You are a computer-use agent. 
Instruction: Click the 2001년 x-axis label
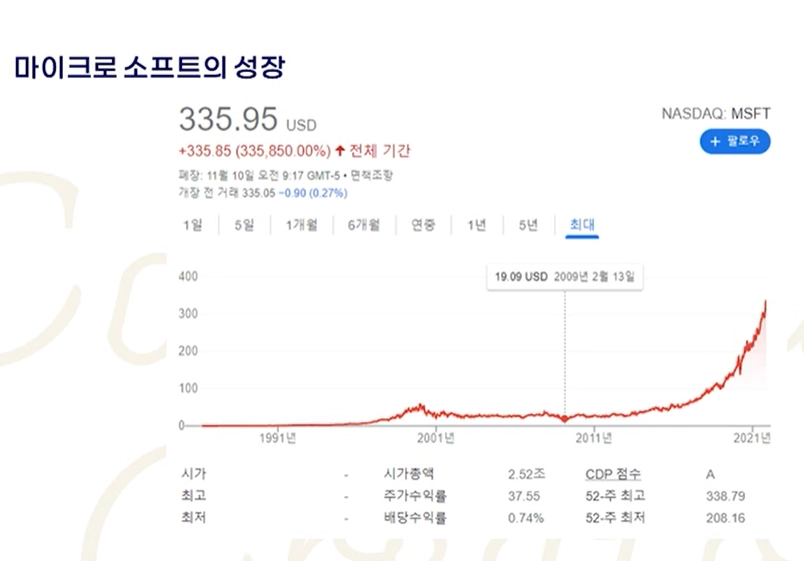(435, 438)
